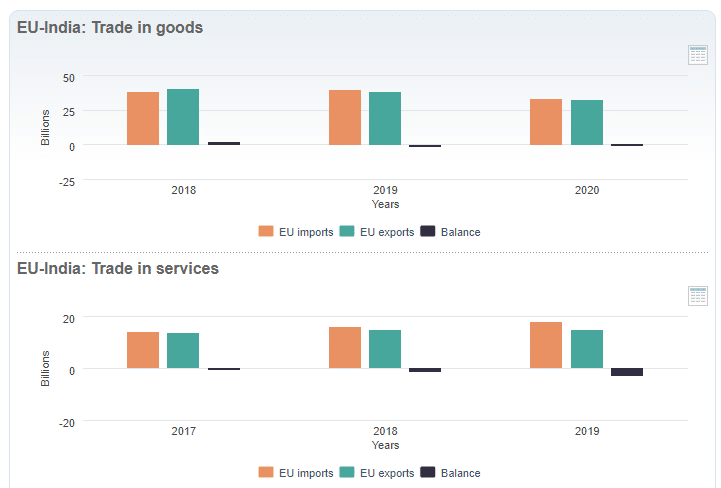Open data table view for Trade in services

pos(698,296)
